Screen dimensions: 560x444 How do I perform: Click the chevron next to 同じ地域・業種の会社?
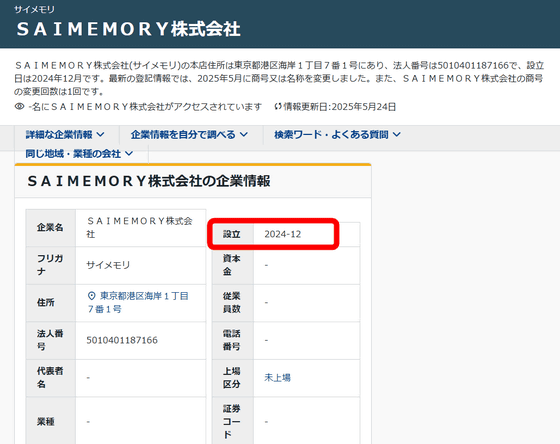point(129,154)
